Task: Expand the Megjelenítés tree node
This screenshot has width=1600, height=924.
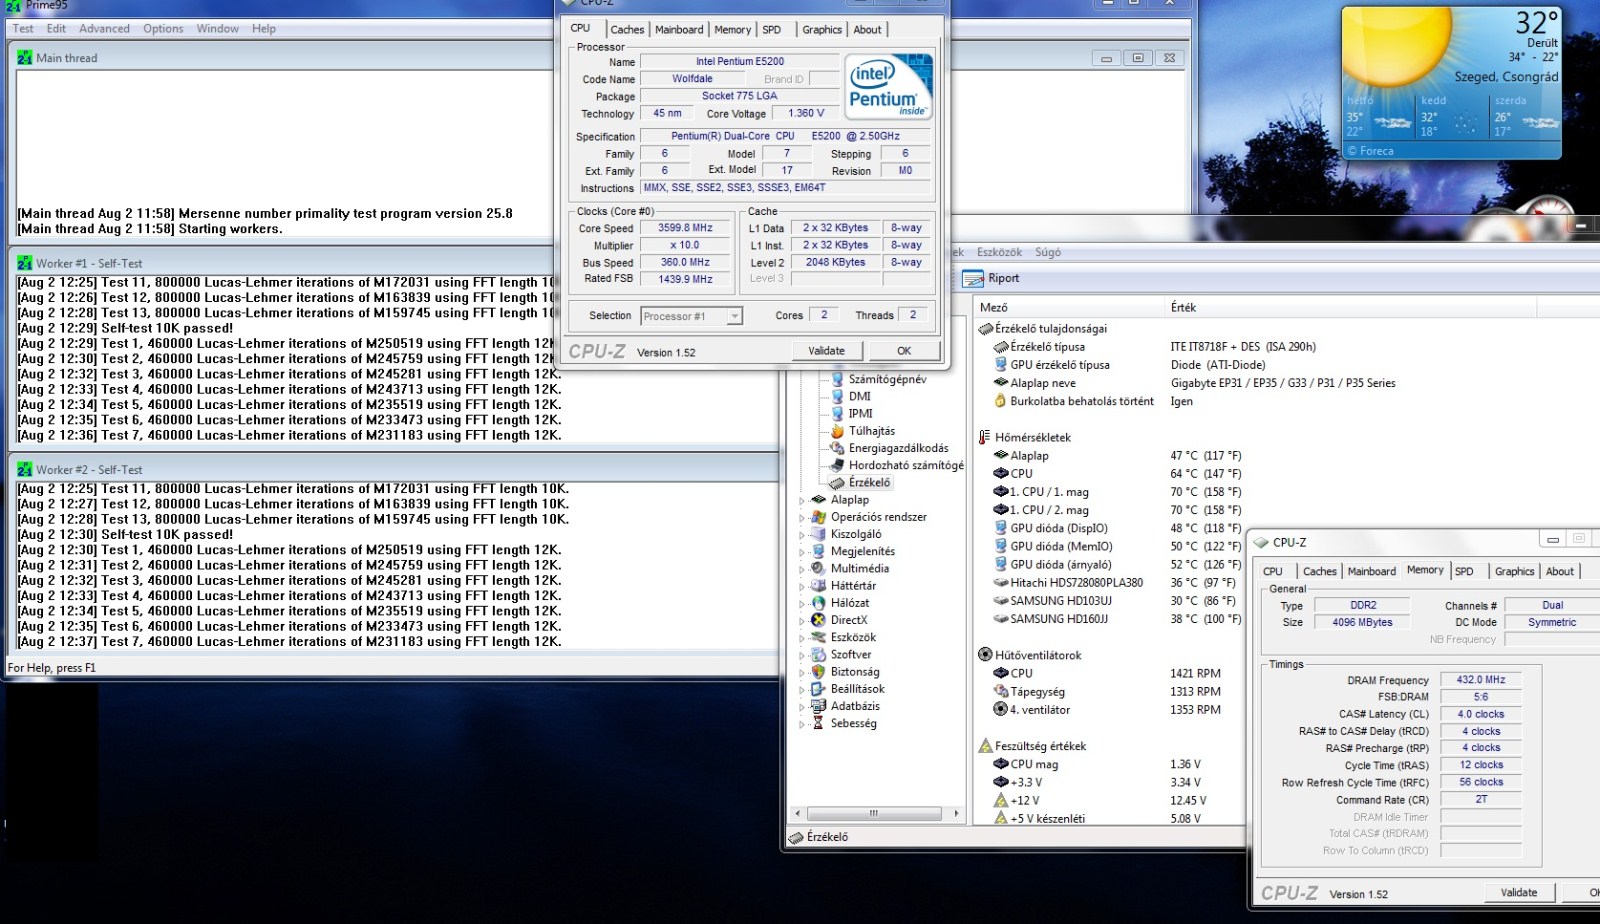Action: click(801, 552)
